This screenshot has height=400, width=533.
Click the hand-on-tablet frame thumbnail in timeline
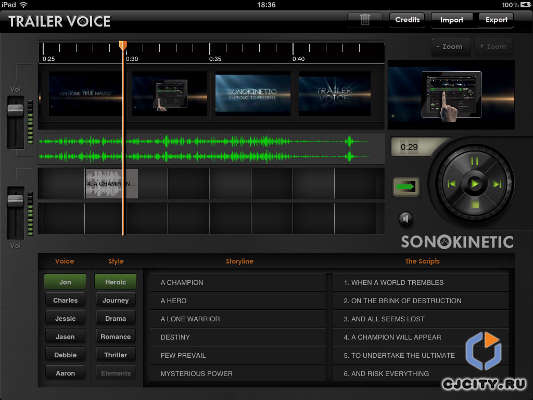170,94
